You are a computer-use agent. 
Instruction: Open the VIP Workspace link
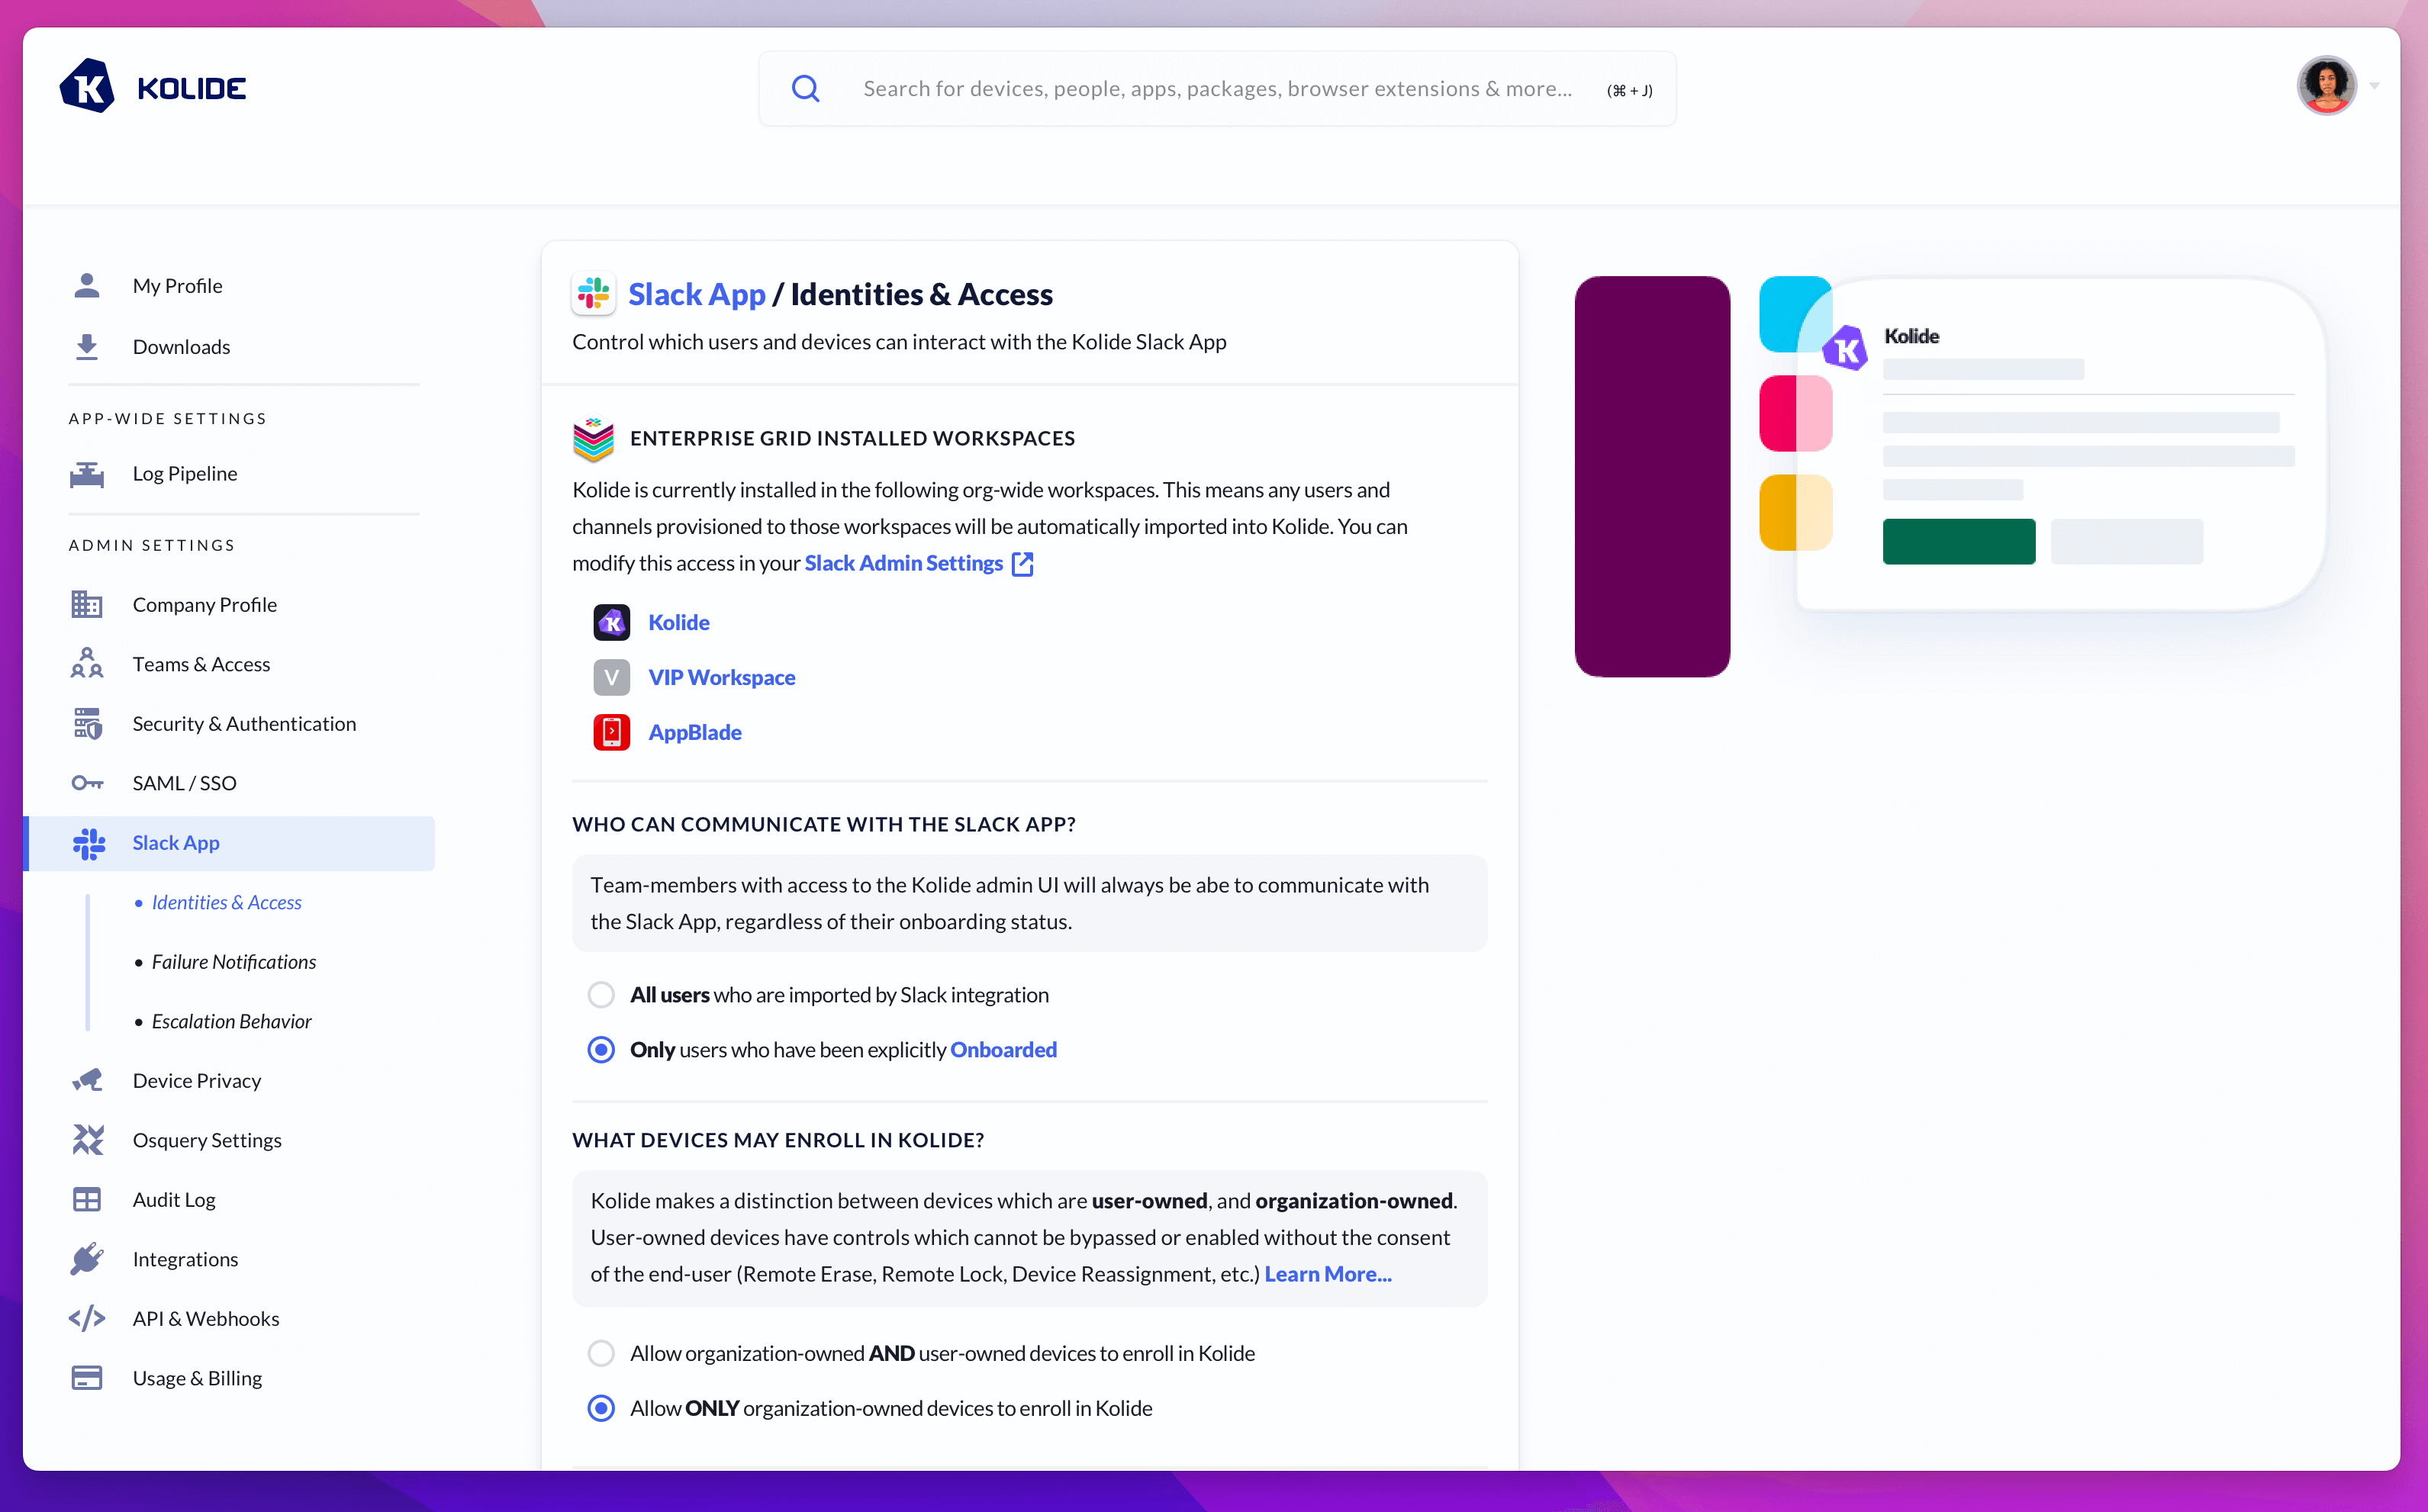(x=722, y=678)
